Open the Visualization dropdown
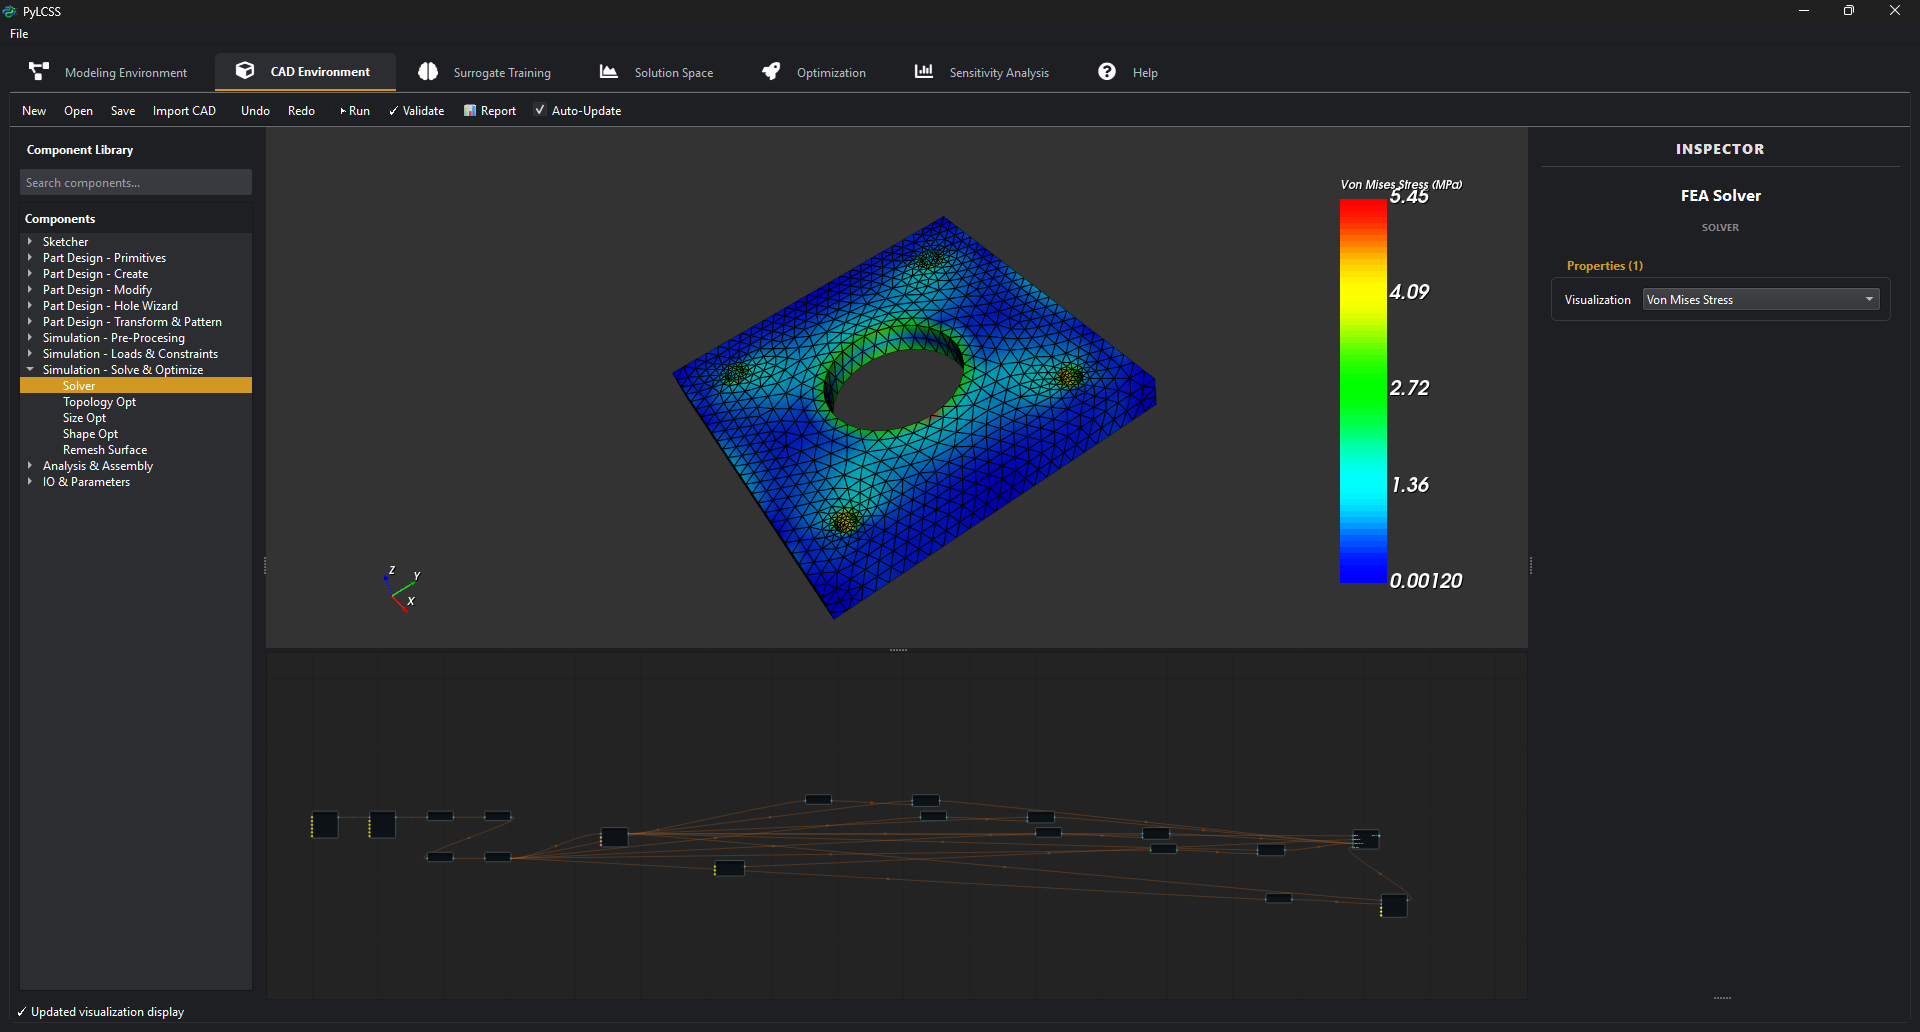 tap(1760, 300)
